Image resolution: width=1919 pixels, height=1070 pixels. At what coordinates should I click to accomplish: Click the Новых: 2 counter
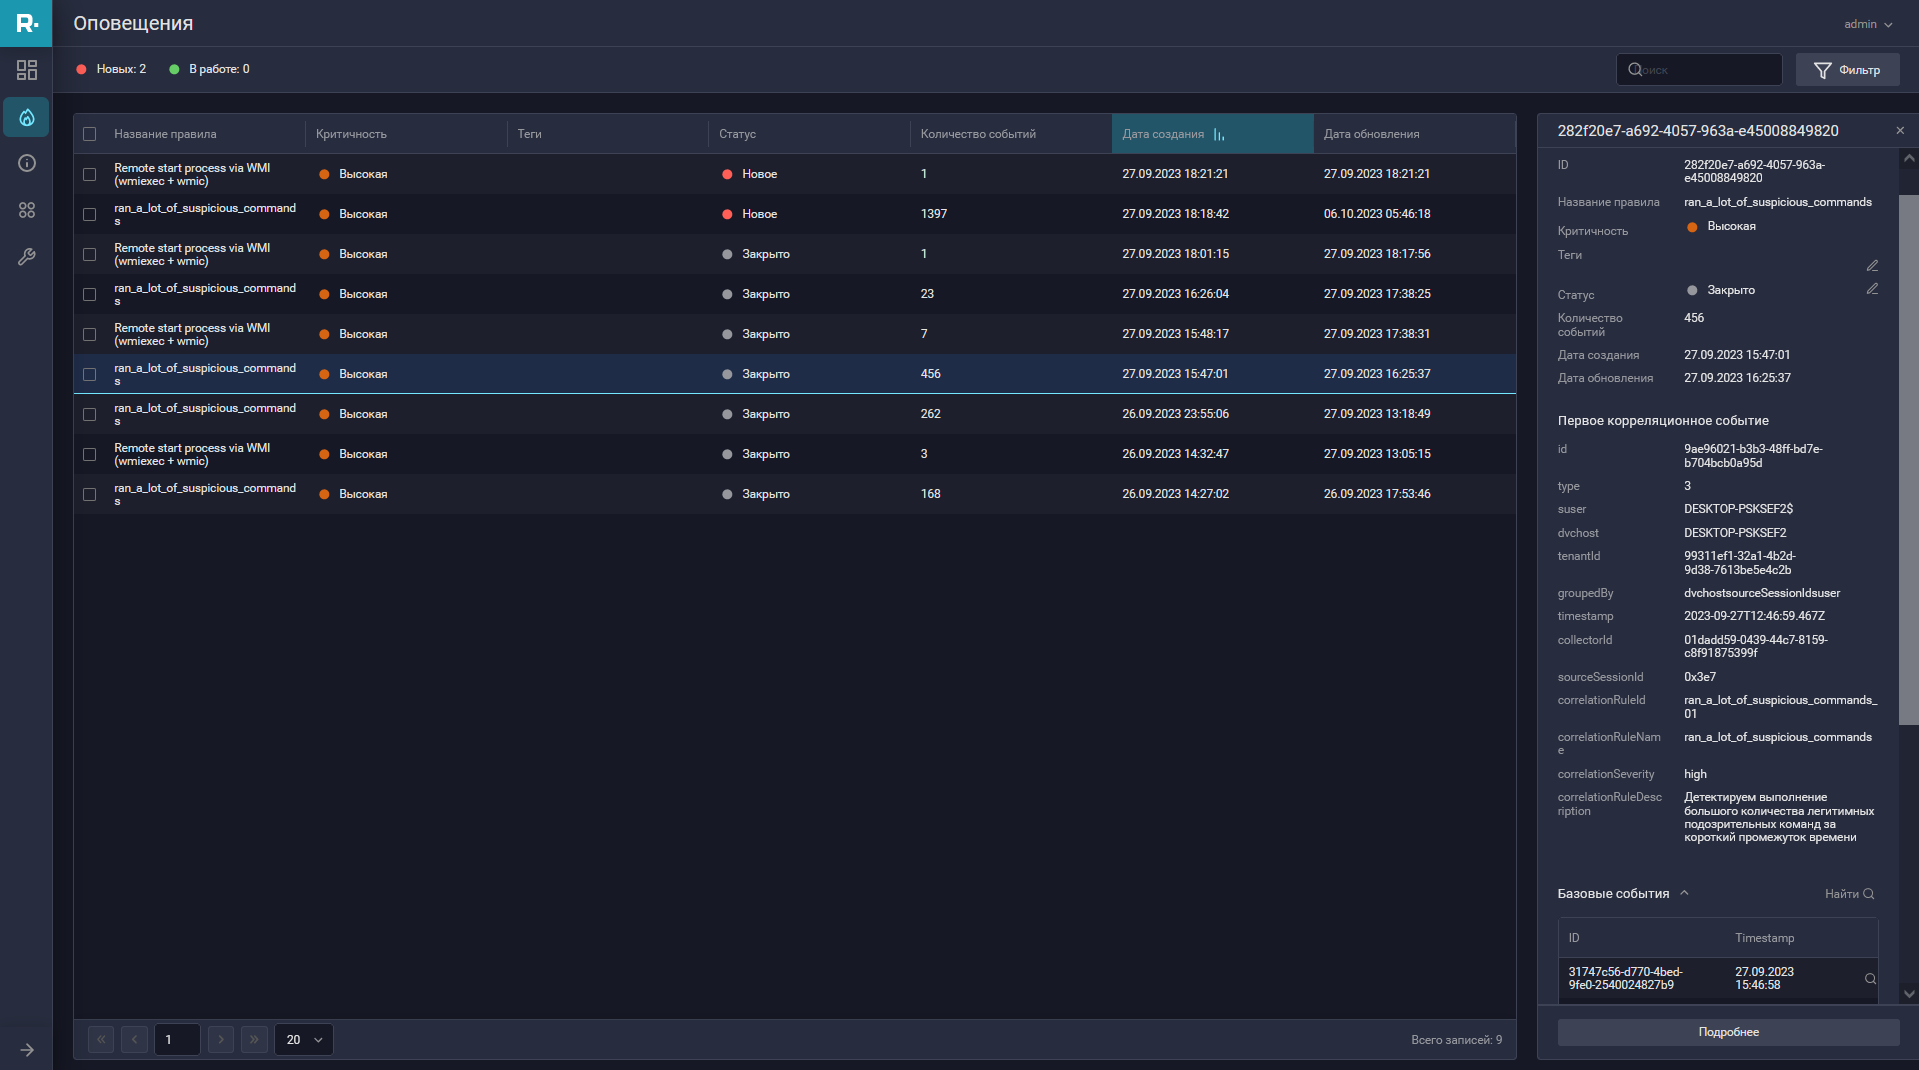112,69
